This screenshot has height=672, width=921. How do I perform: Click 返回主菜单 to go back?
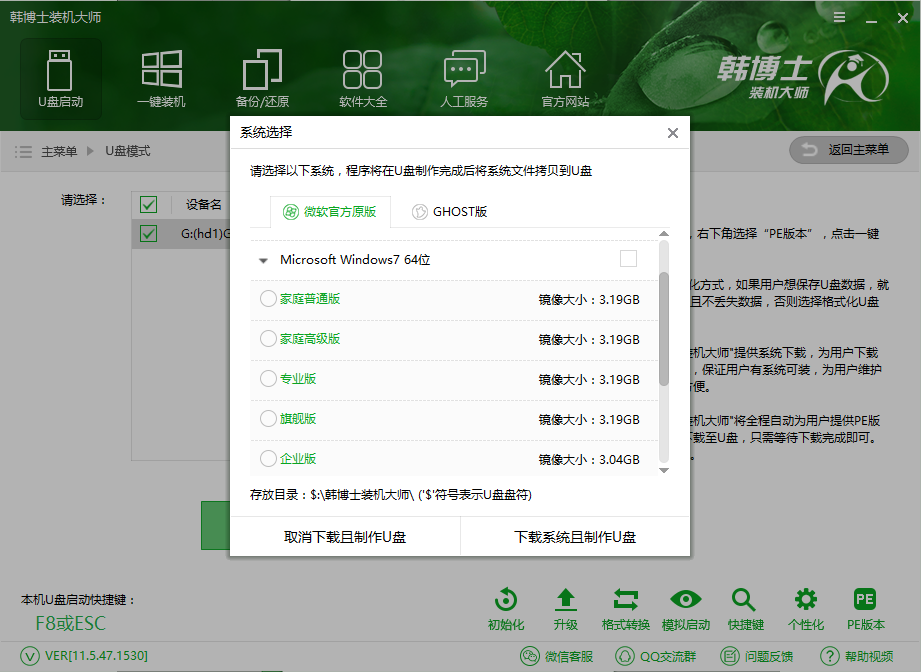(848, 151)
